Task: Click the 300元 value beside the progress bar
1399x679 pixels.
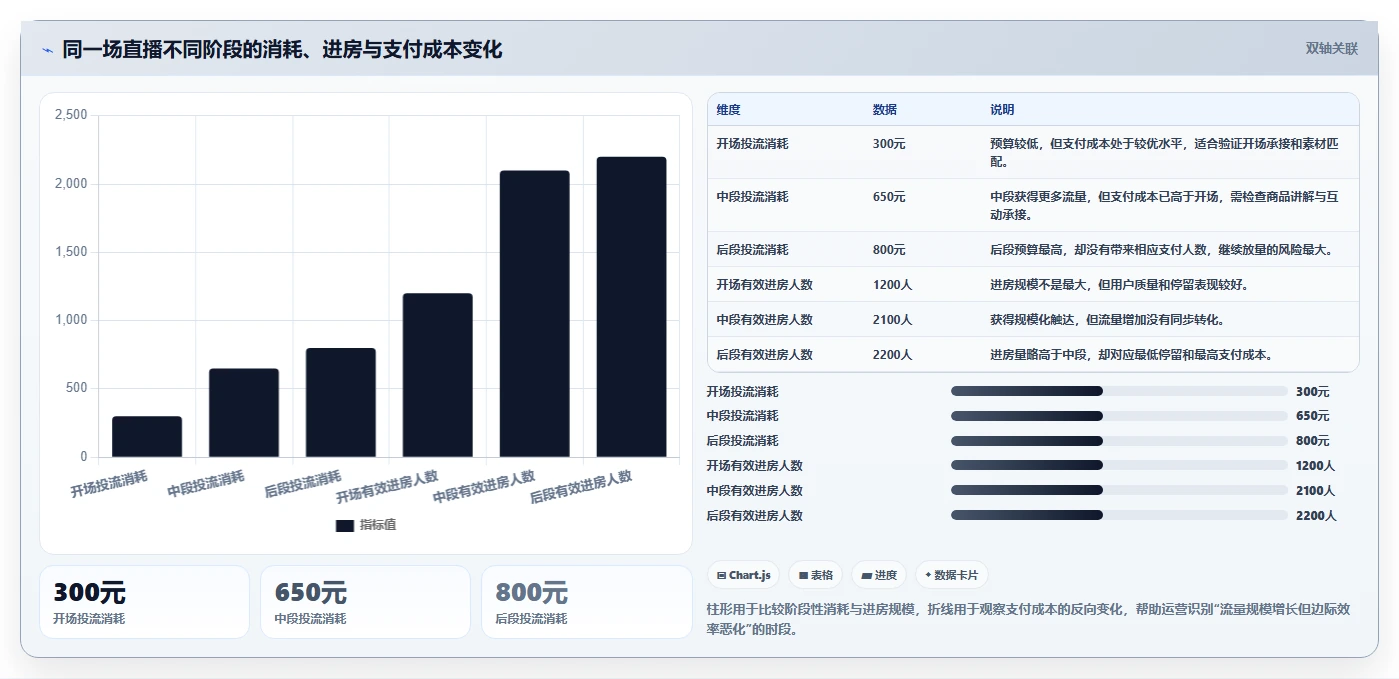Action: pos(1312,391)
